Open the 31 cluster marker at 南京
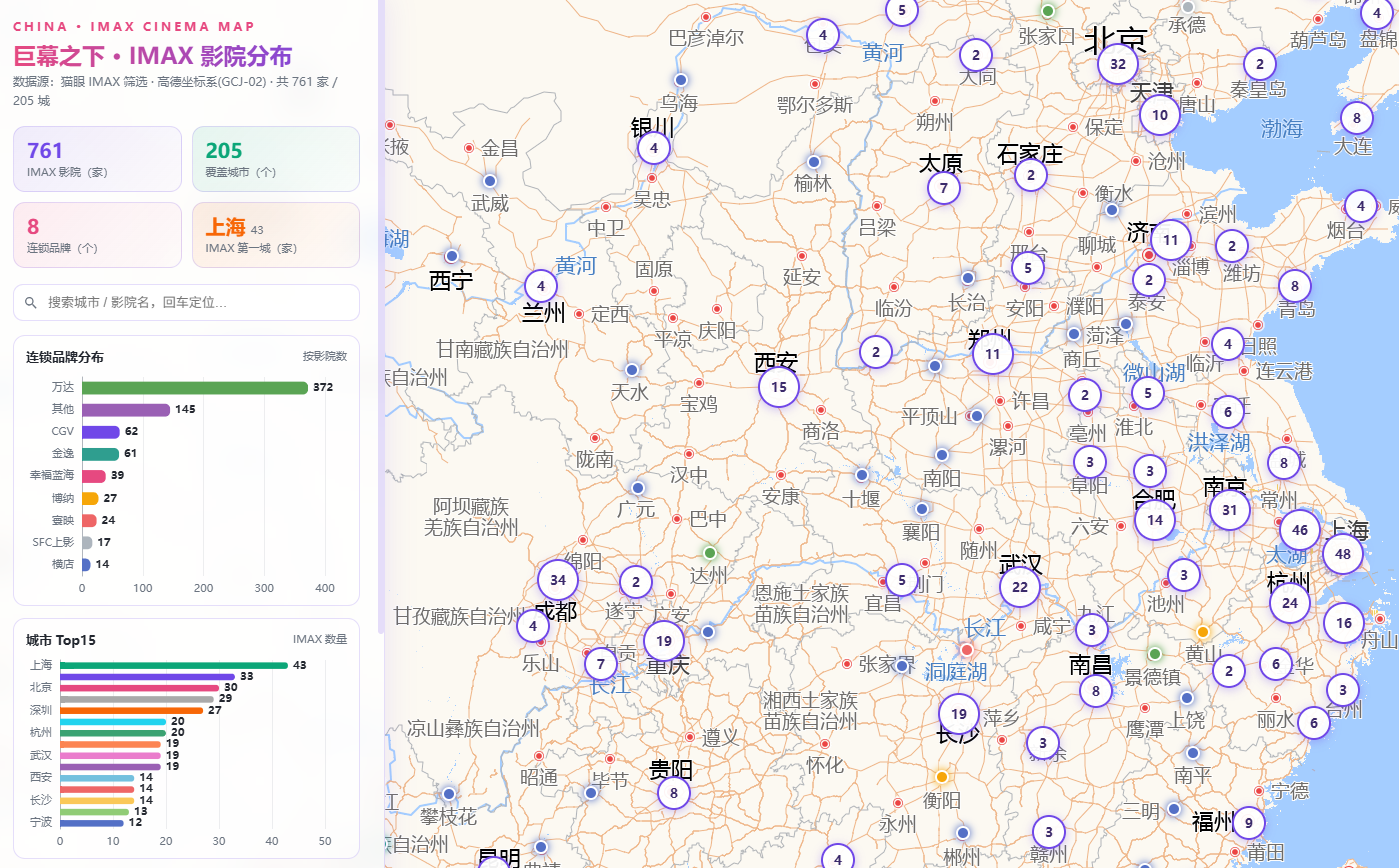 pyautogui.click(x=1230, y=510)
